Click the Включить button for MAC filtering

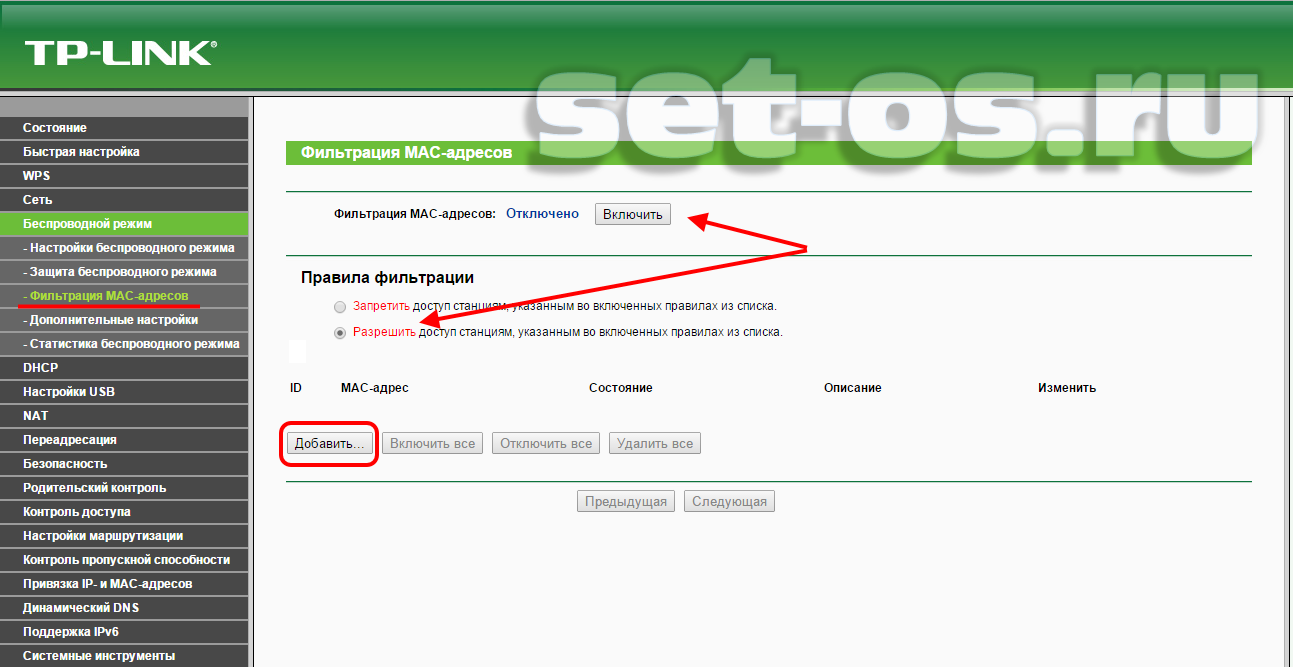[633, 214]
